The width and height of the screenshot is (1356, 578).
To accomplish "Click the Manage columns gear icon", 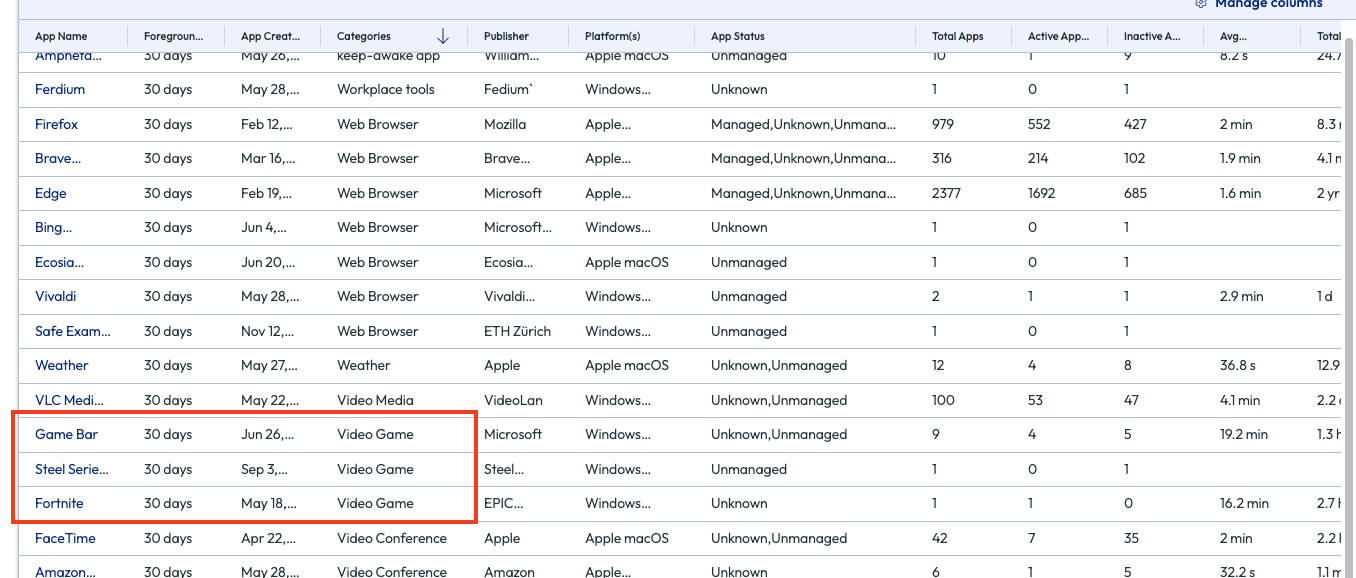I will (1201, 4).
